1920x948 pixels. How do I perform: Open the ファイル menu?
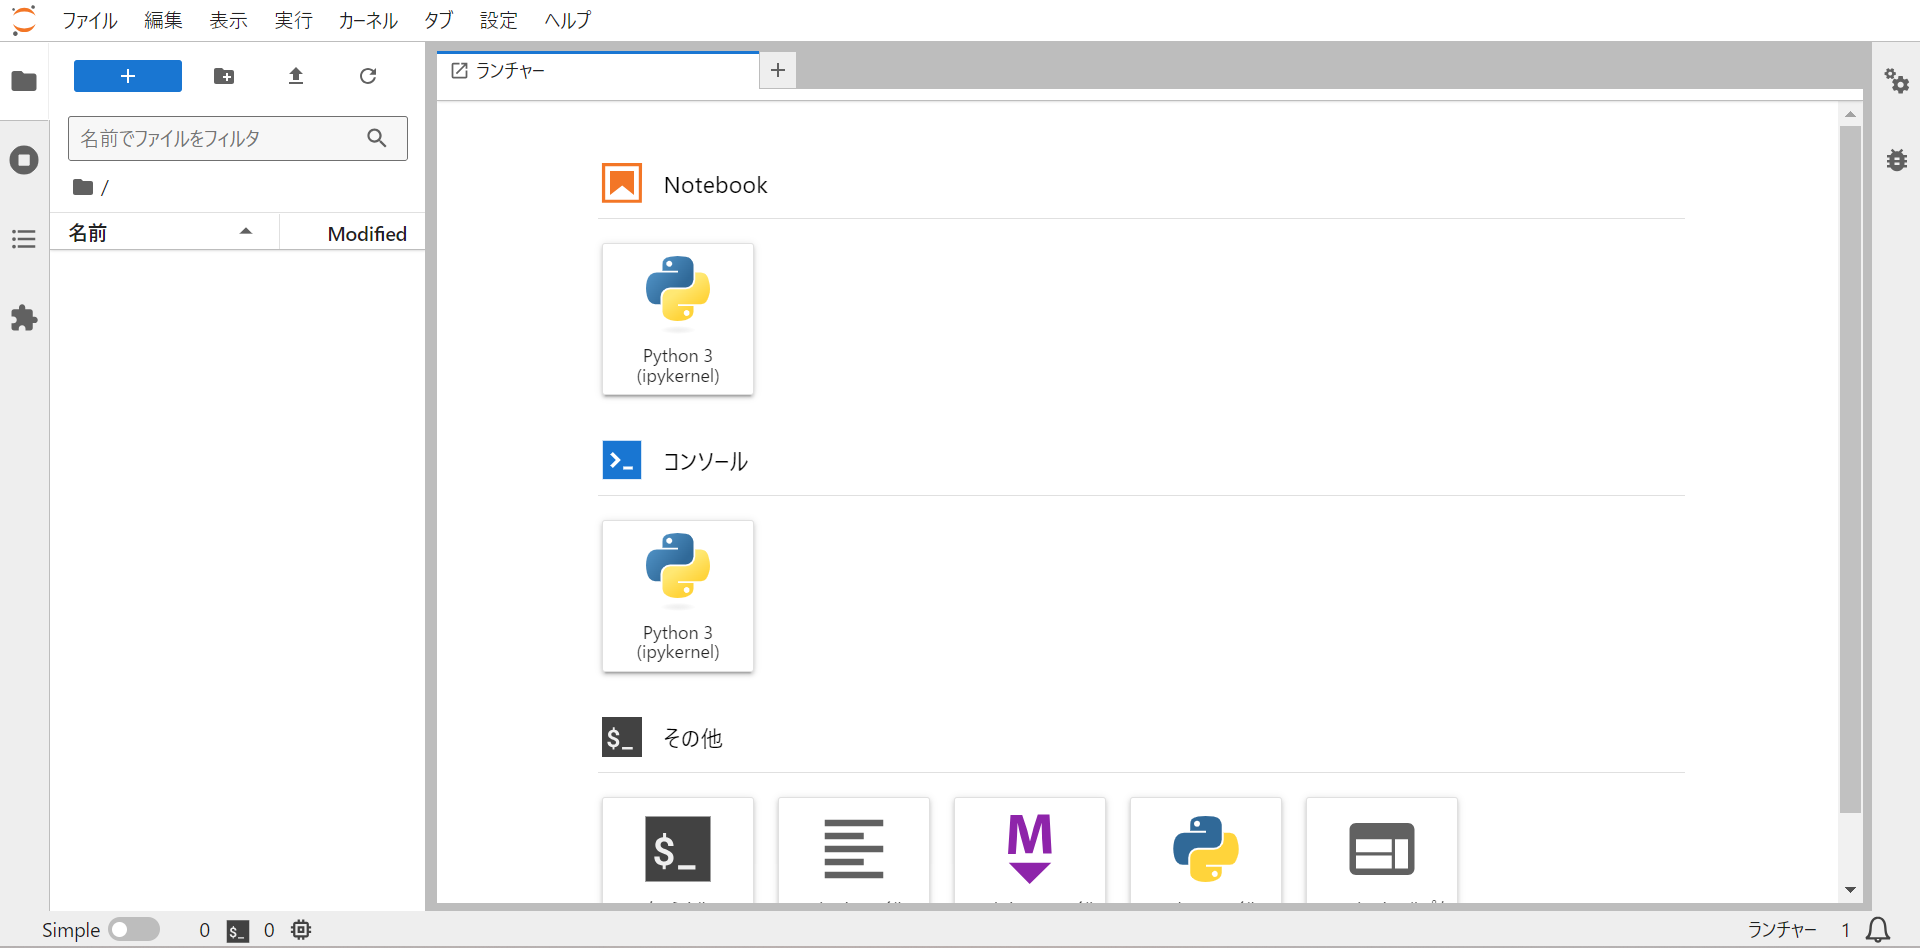coord(90,20)
